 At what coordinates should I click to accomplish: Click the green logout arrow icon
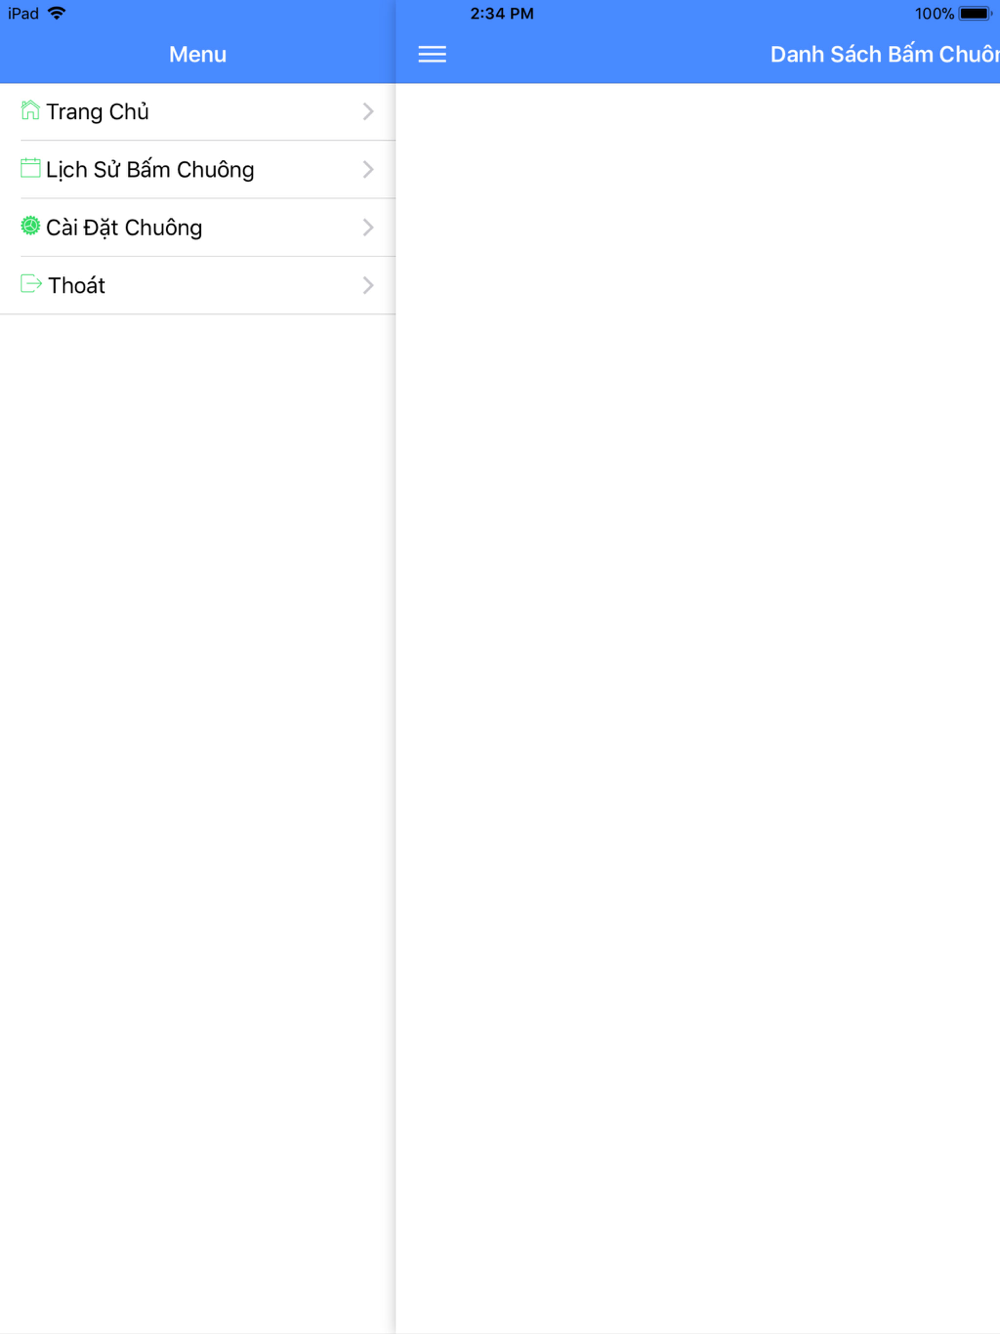pyautogui.click(x=31, y=284)
